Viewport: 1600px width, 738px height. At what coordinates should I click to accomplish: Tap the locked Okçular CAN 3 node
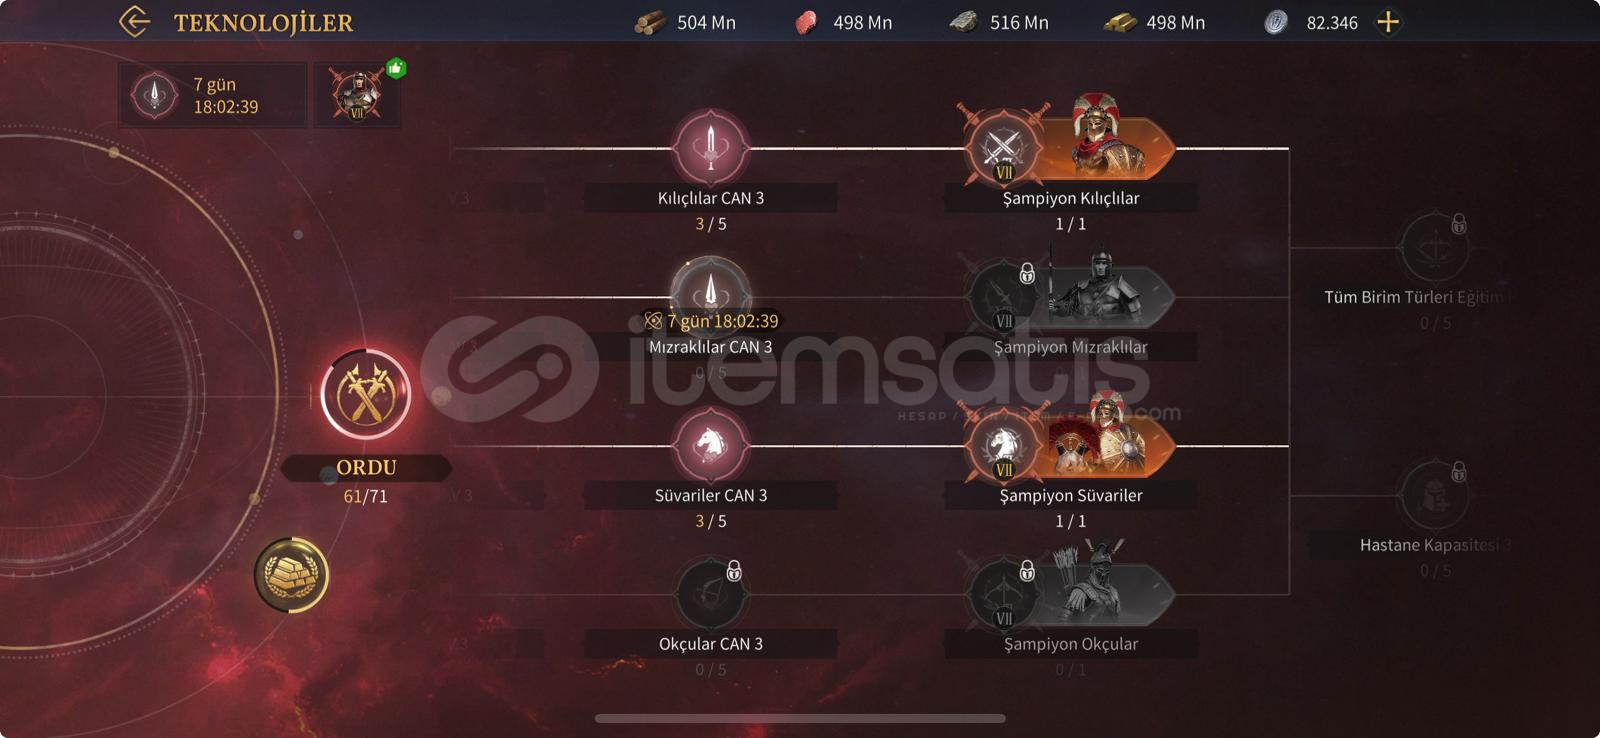[x=711, y=594]
